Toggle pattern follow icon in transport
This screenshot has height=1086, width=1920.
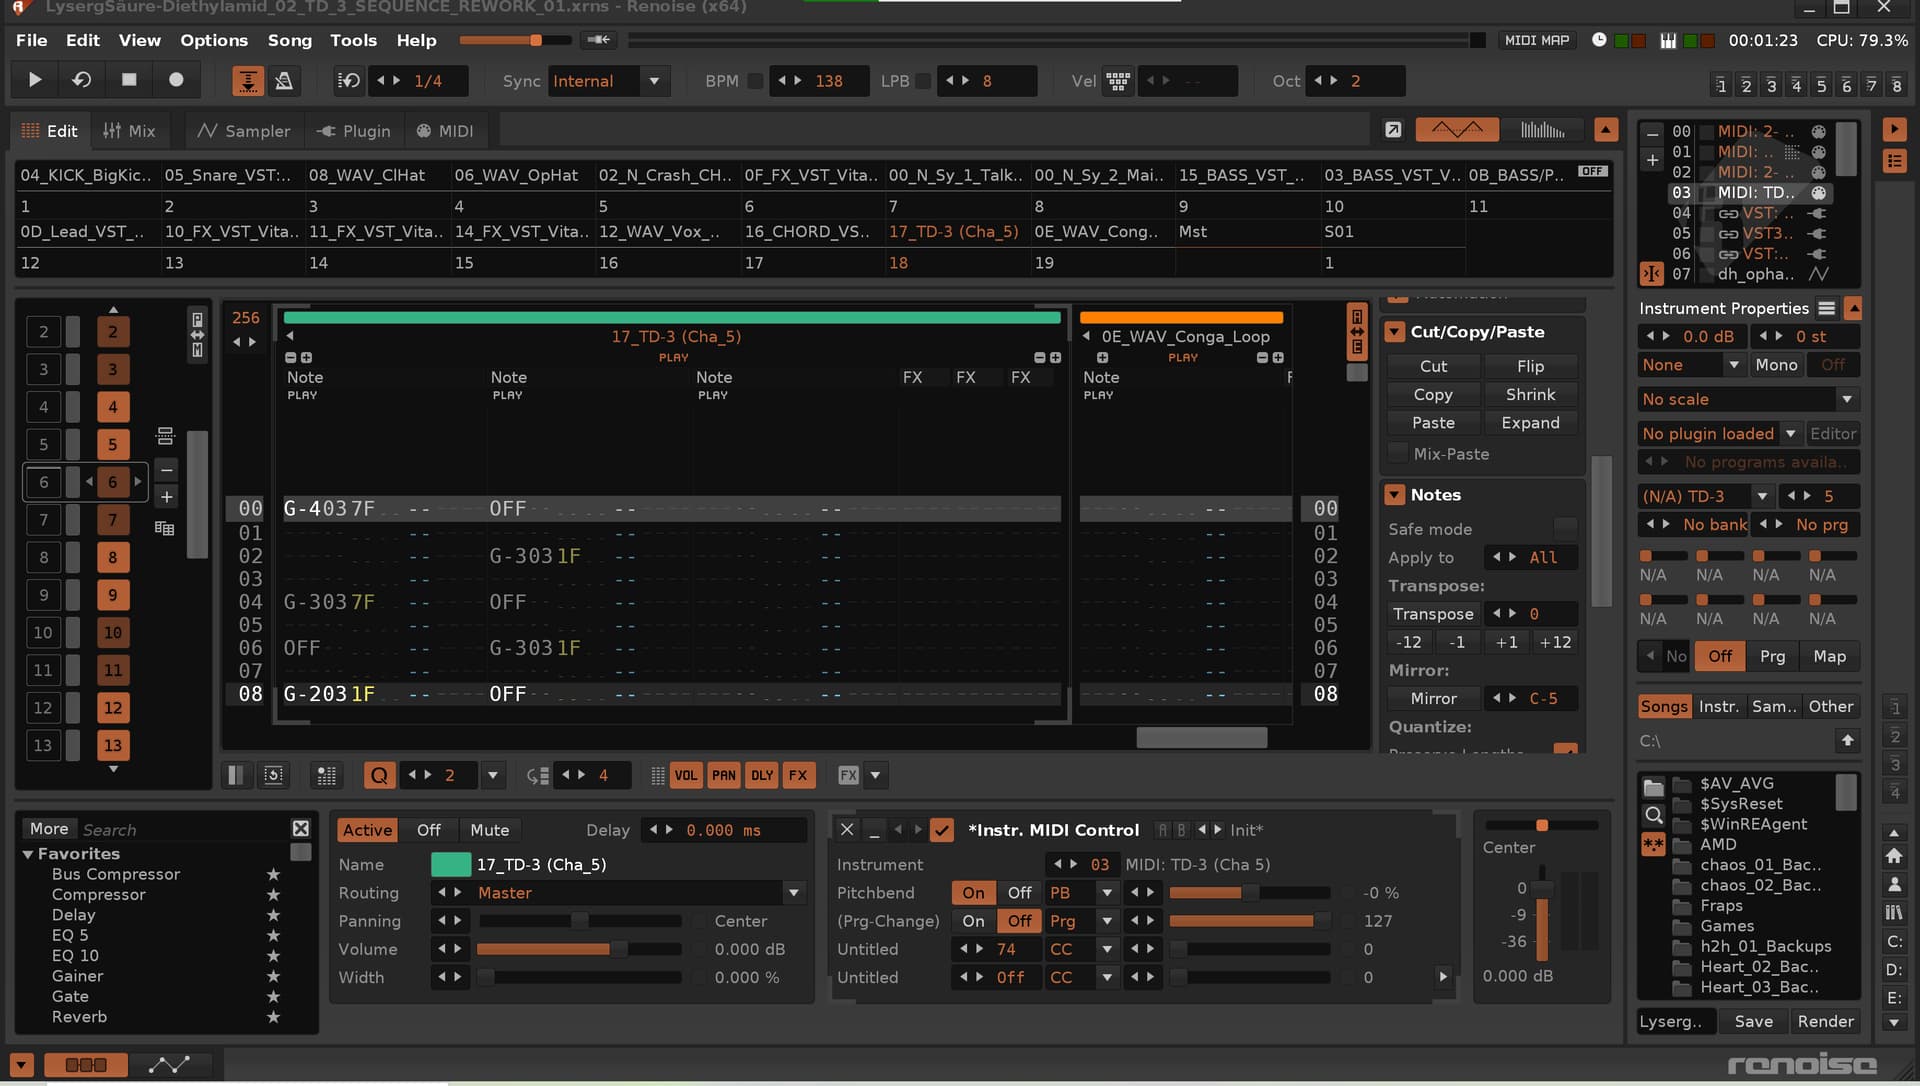click(x=247, y=81)
